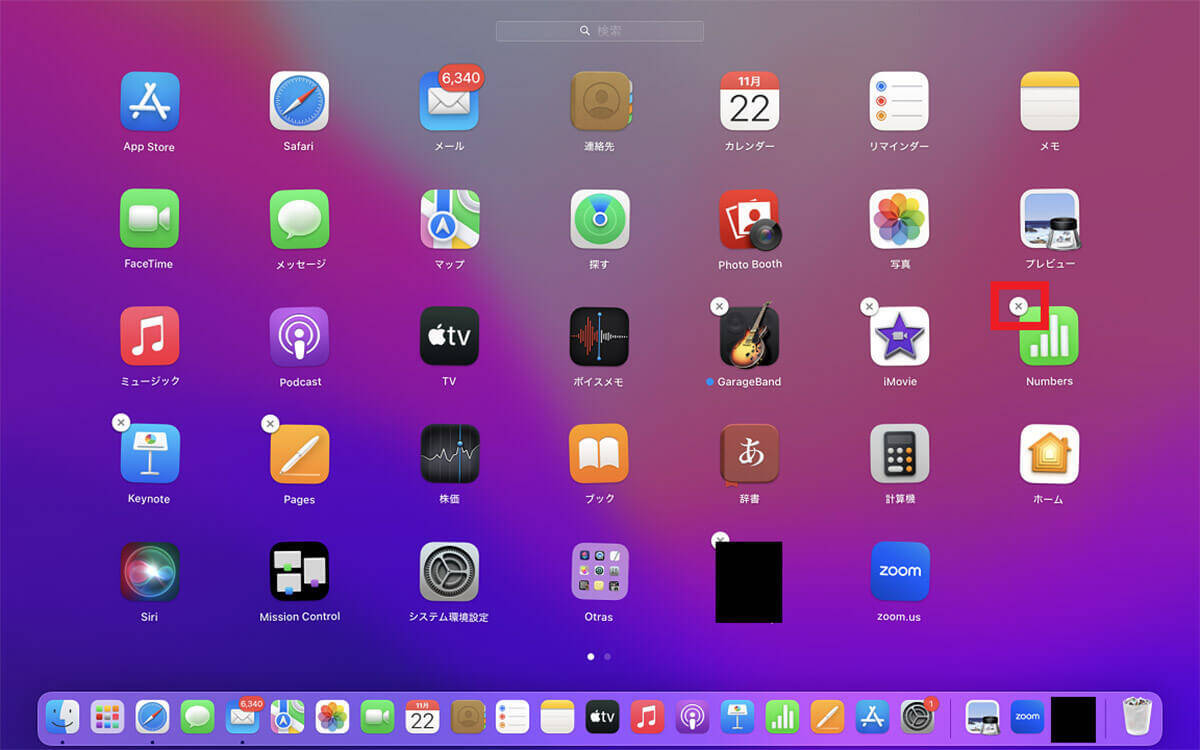
Task: Open Mission Control
Action: pyautogui.click(x=299, y=572)
